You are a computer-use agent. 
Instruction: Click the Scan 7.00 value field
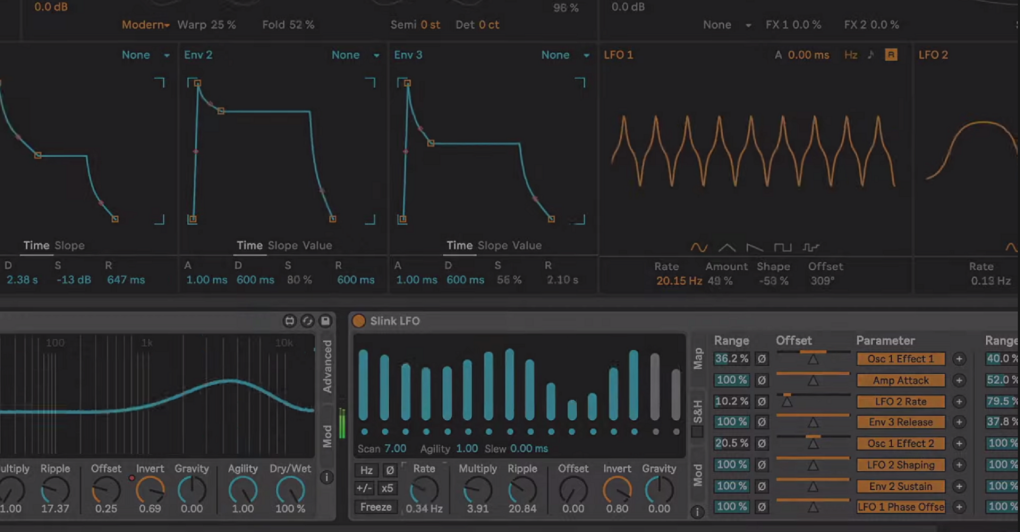tap(395, 449)
